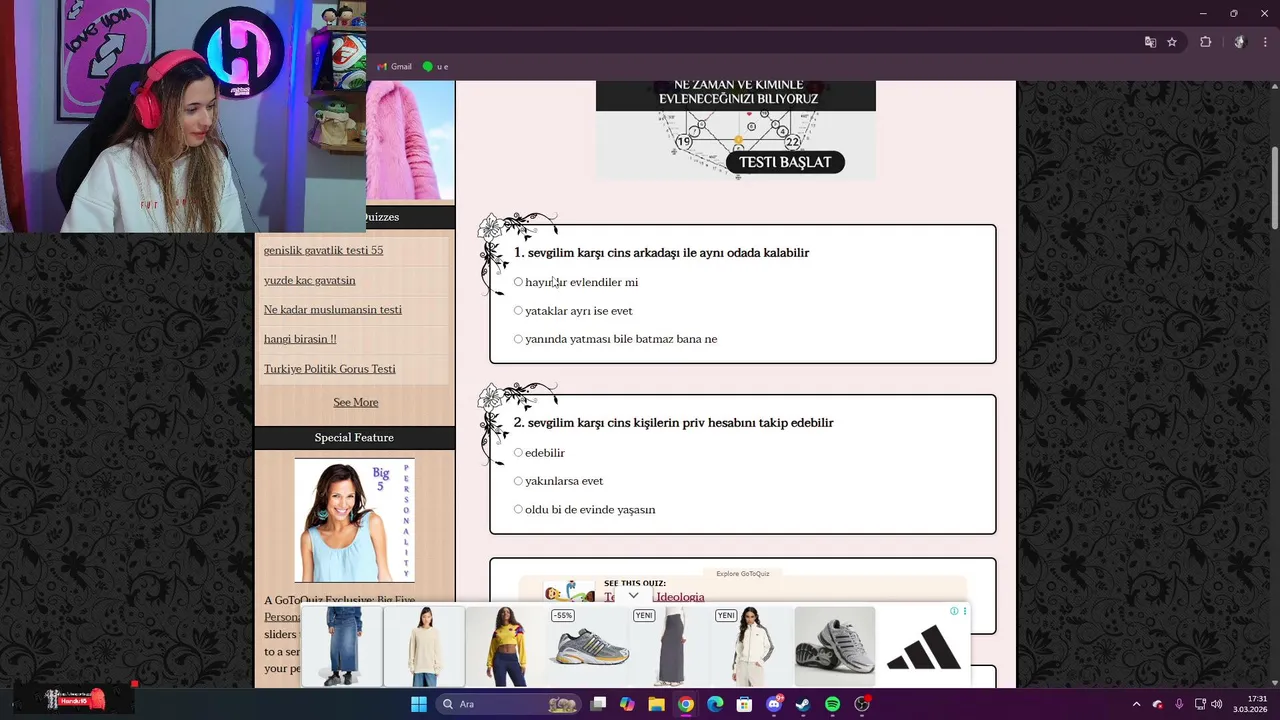Click the cream sweater ad thumbnail
The image size is (1280, 720).
[425, 646]
